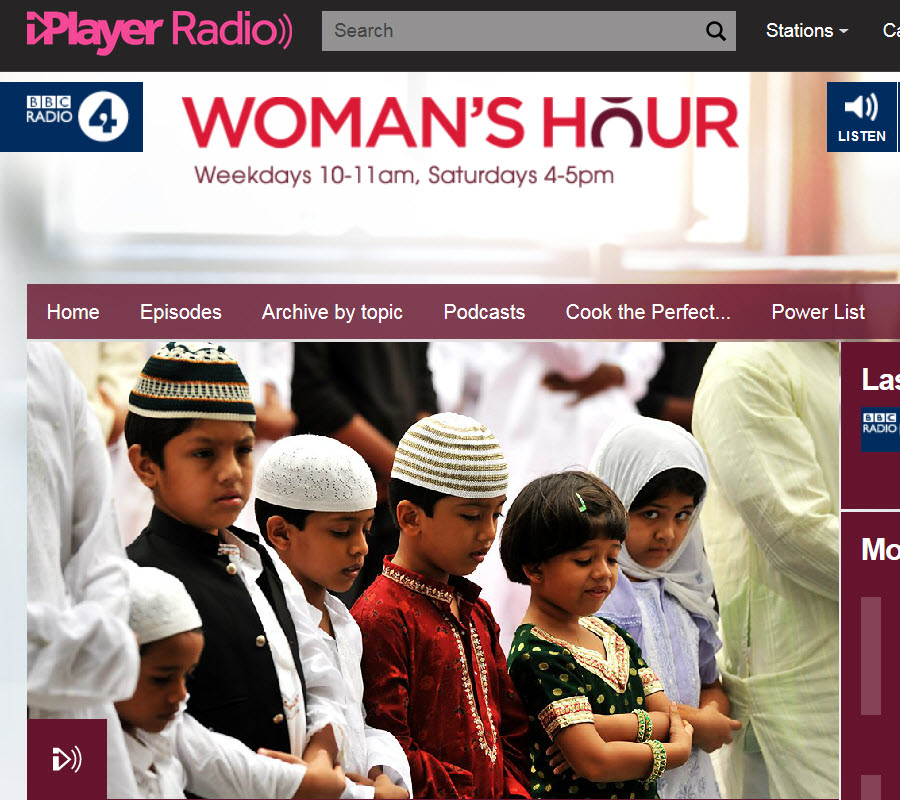This screenshot has width=900, height=800.
Task: Open the Podcasts tab
Action: (484, 312)
